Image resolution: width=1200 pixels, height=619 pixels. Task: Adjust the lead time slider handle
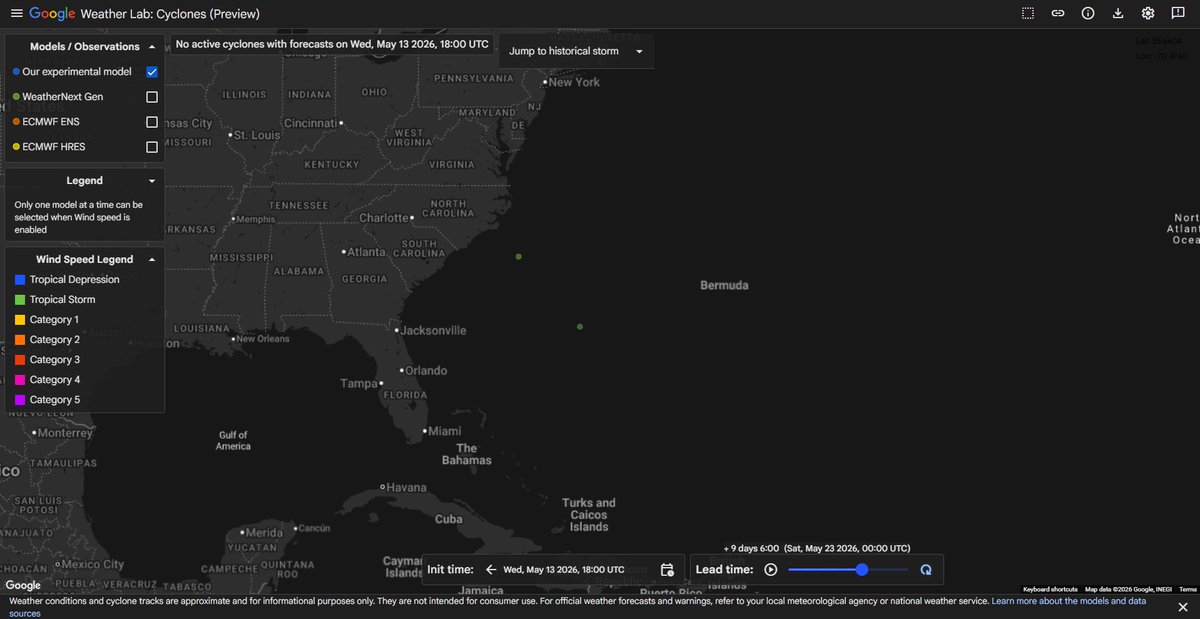point(862,570)
